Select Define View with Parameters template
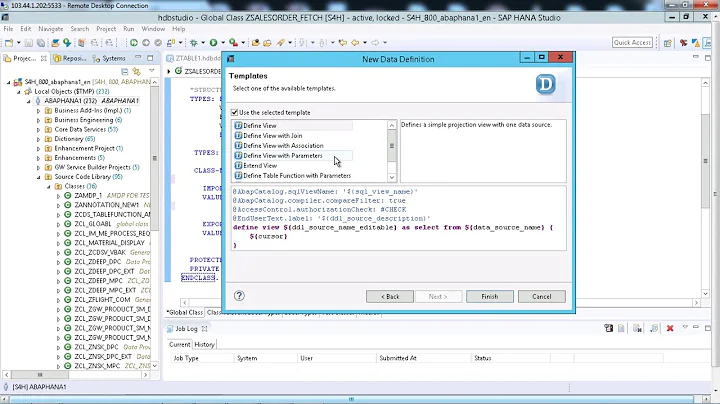720x404 pixels. (x=283, y=156)
